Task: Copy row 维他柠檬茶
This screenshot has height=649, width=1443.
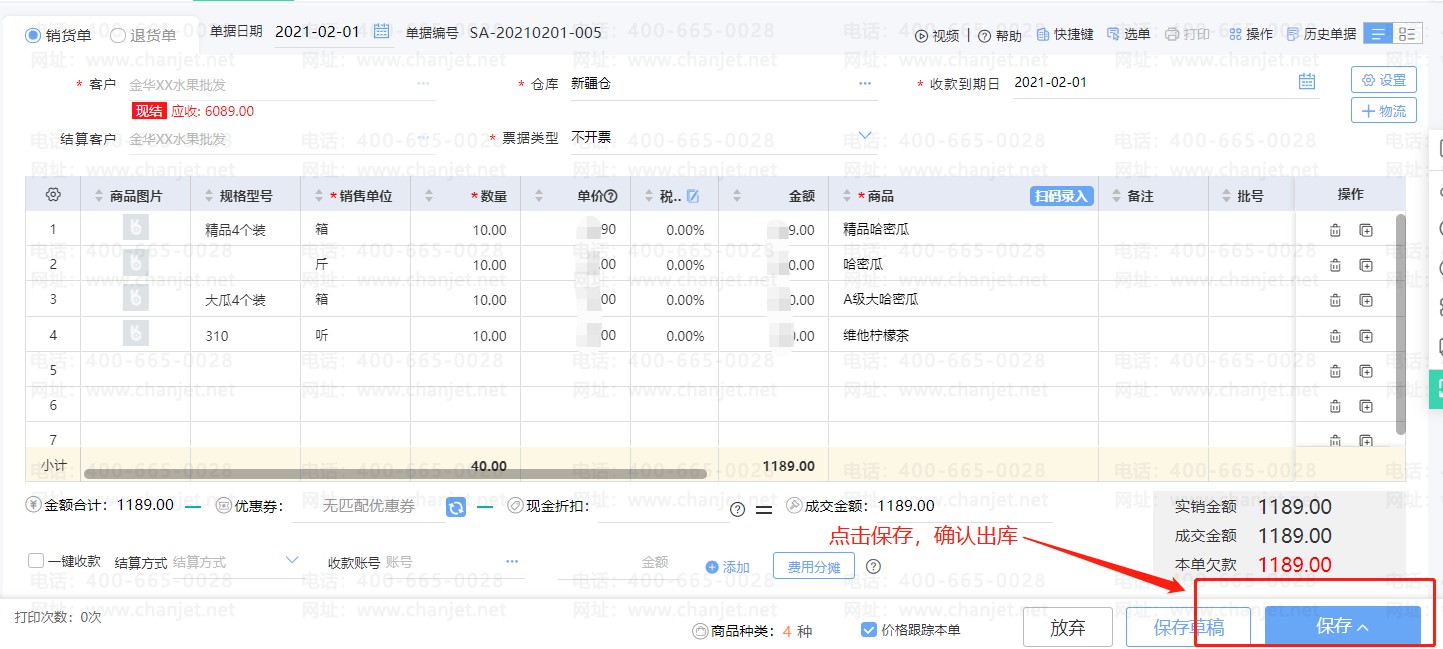Action: 1366,336
